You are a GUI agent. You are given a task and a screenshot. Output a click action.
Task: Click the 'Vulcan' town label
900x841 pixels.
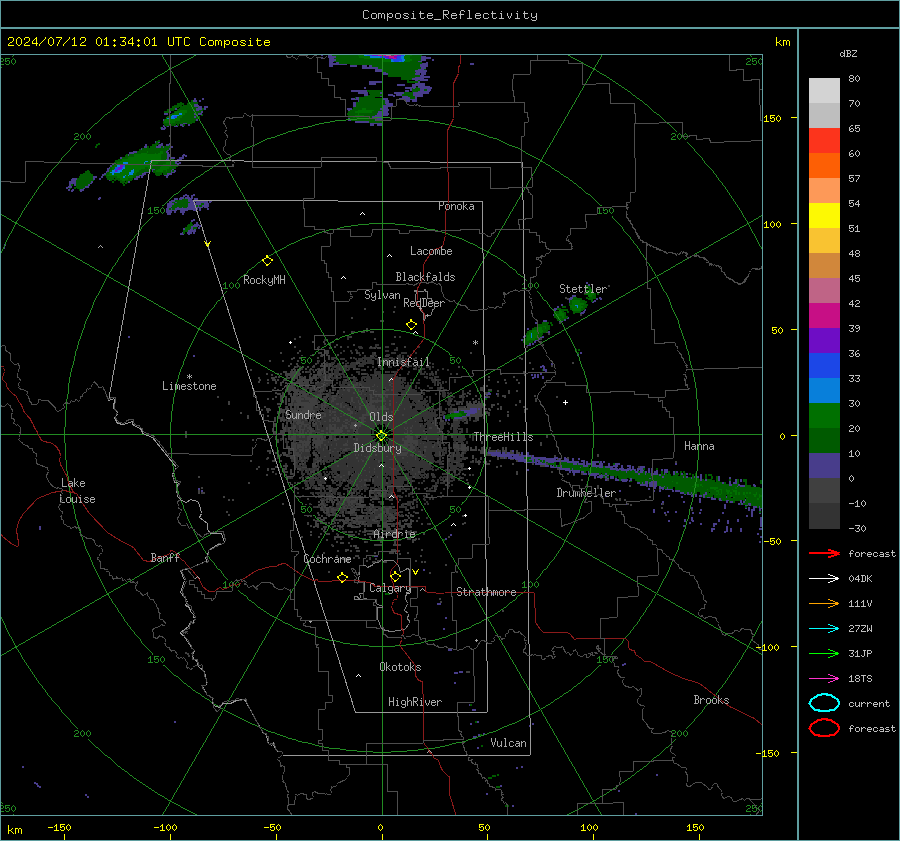click(508, 743)
